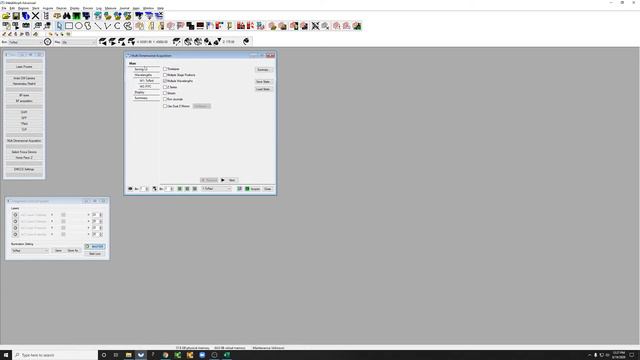Image resolution: width=640 pixels, height=360 pixels.
Task: Switch to the W1 TxRed tab
Action: pos(146,81)
